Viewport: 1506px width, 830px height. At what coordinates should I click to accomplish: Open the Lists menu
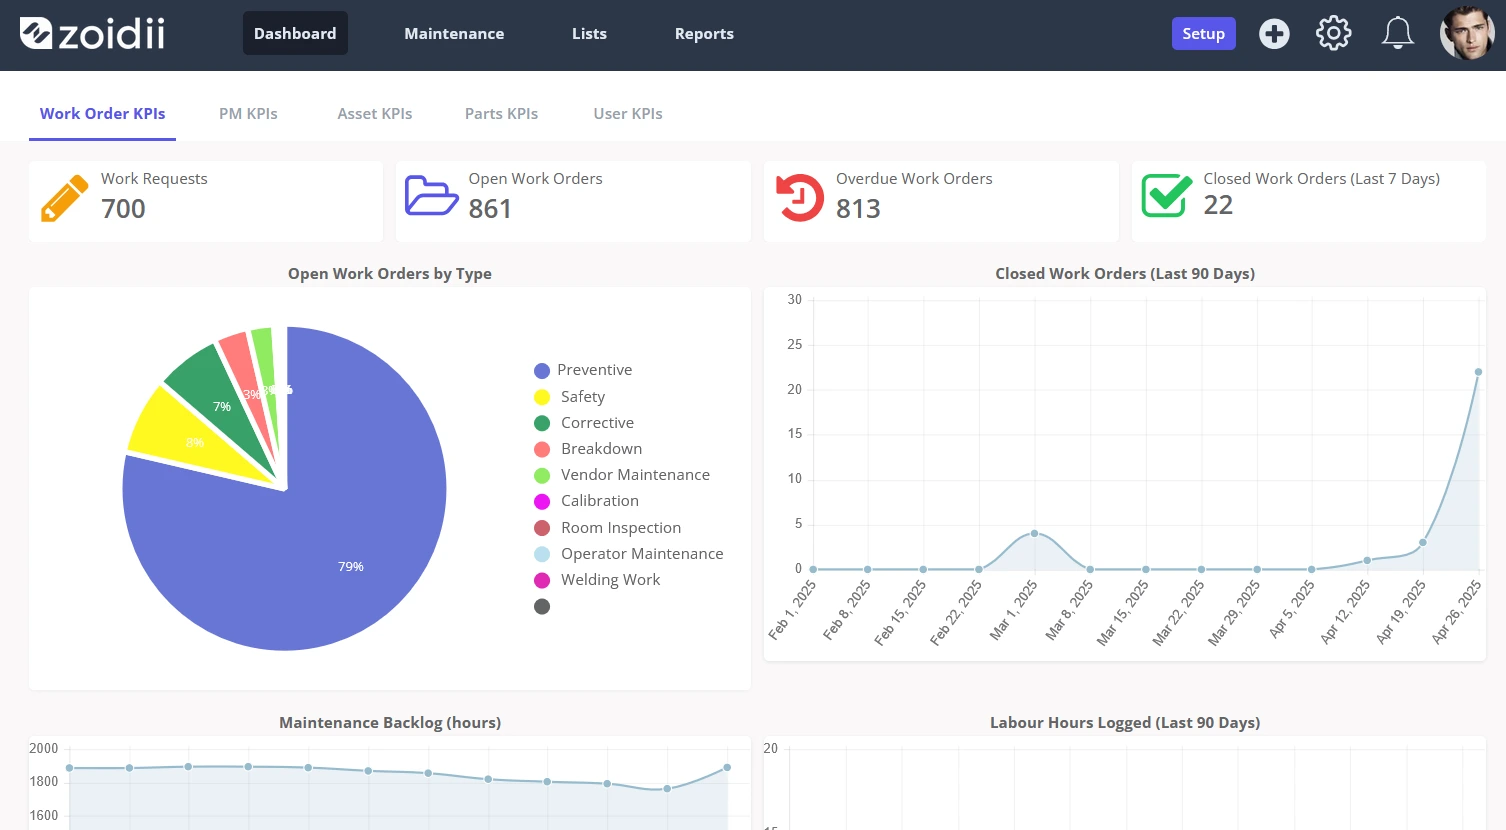589,34
